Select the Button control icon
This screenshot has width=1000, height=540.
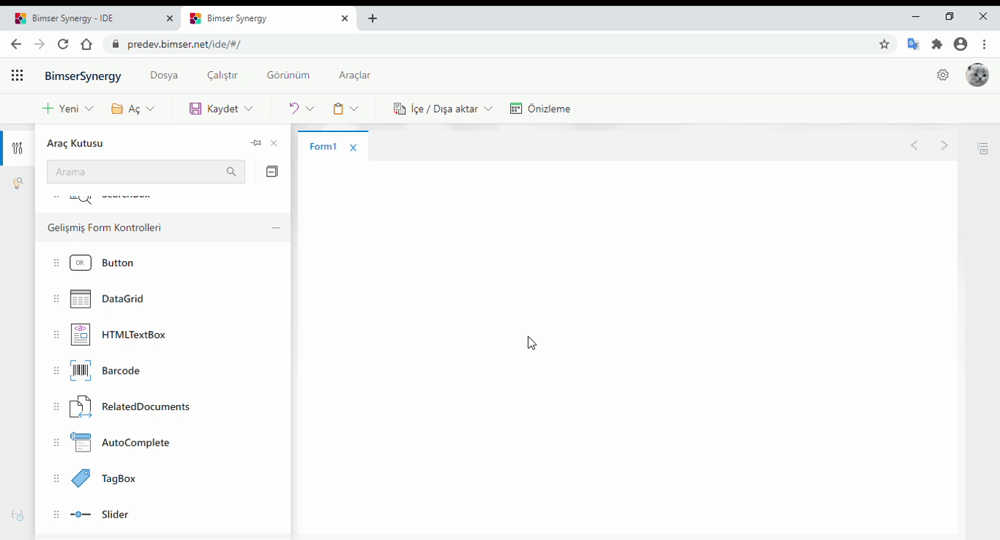click(80, 263)
